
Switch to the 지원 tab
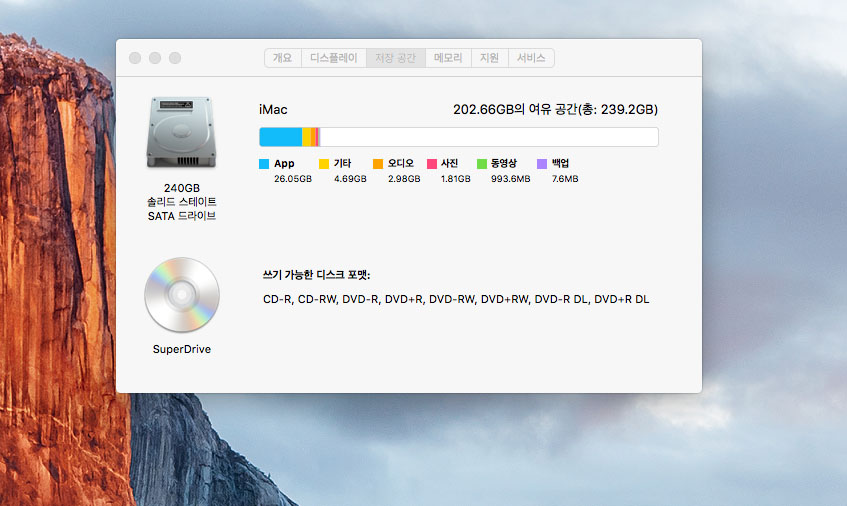[489, 58]
